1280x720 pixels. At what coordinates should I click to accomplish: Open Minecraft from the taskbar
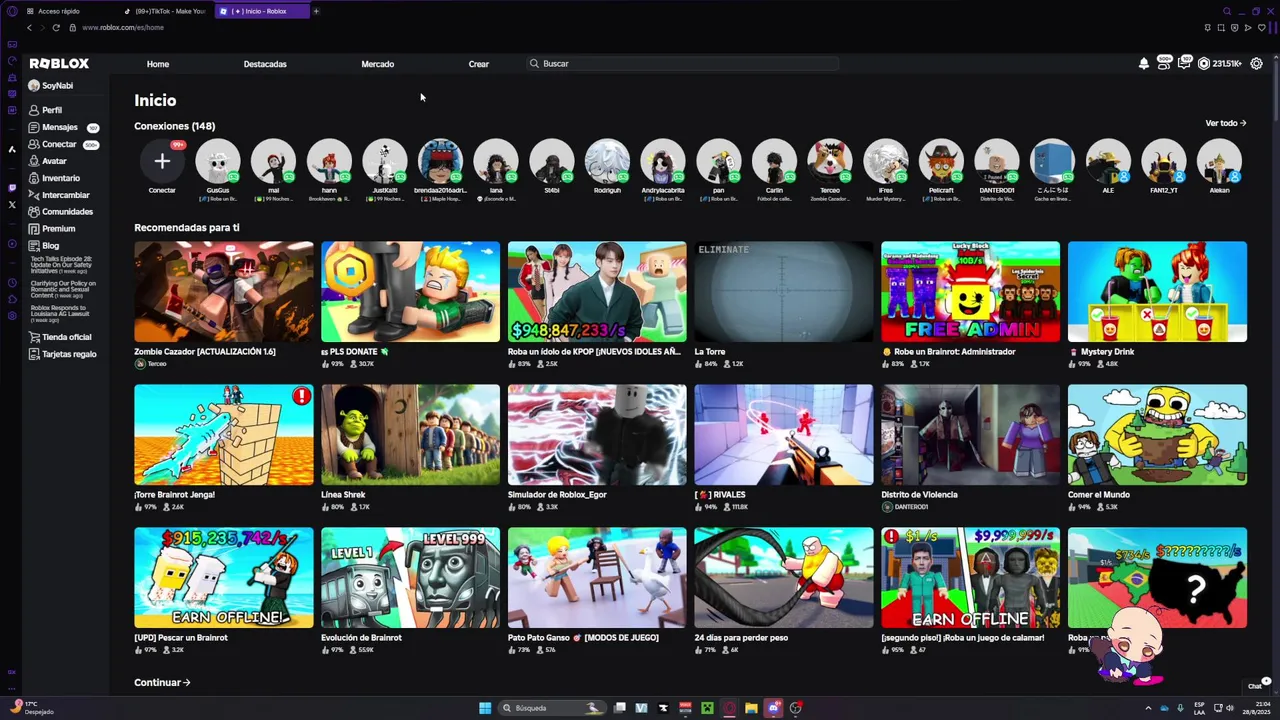707,708
